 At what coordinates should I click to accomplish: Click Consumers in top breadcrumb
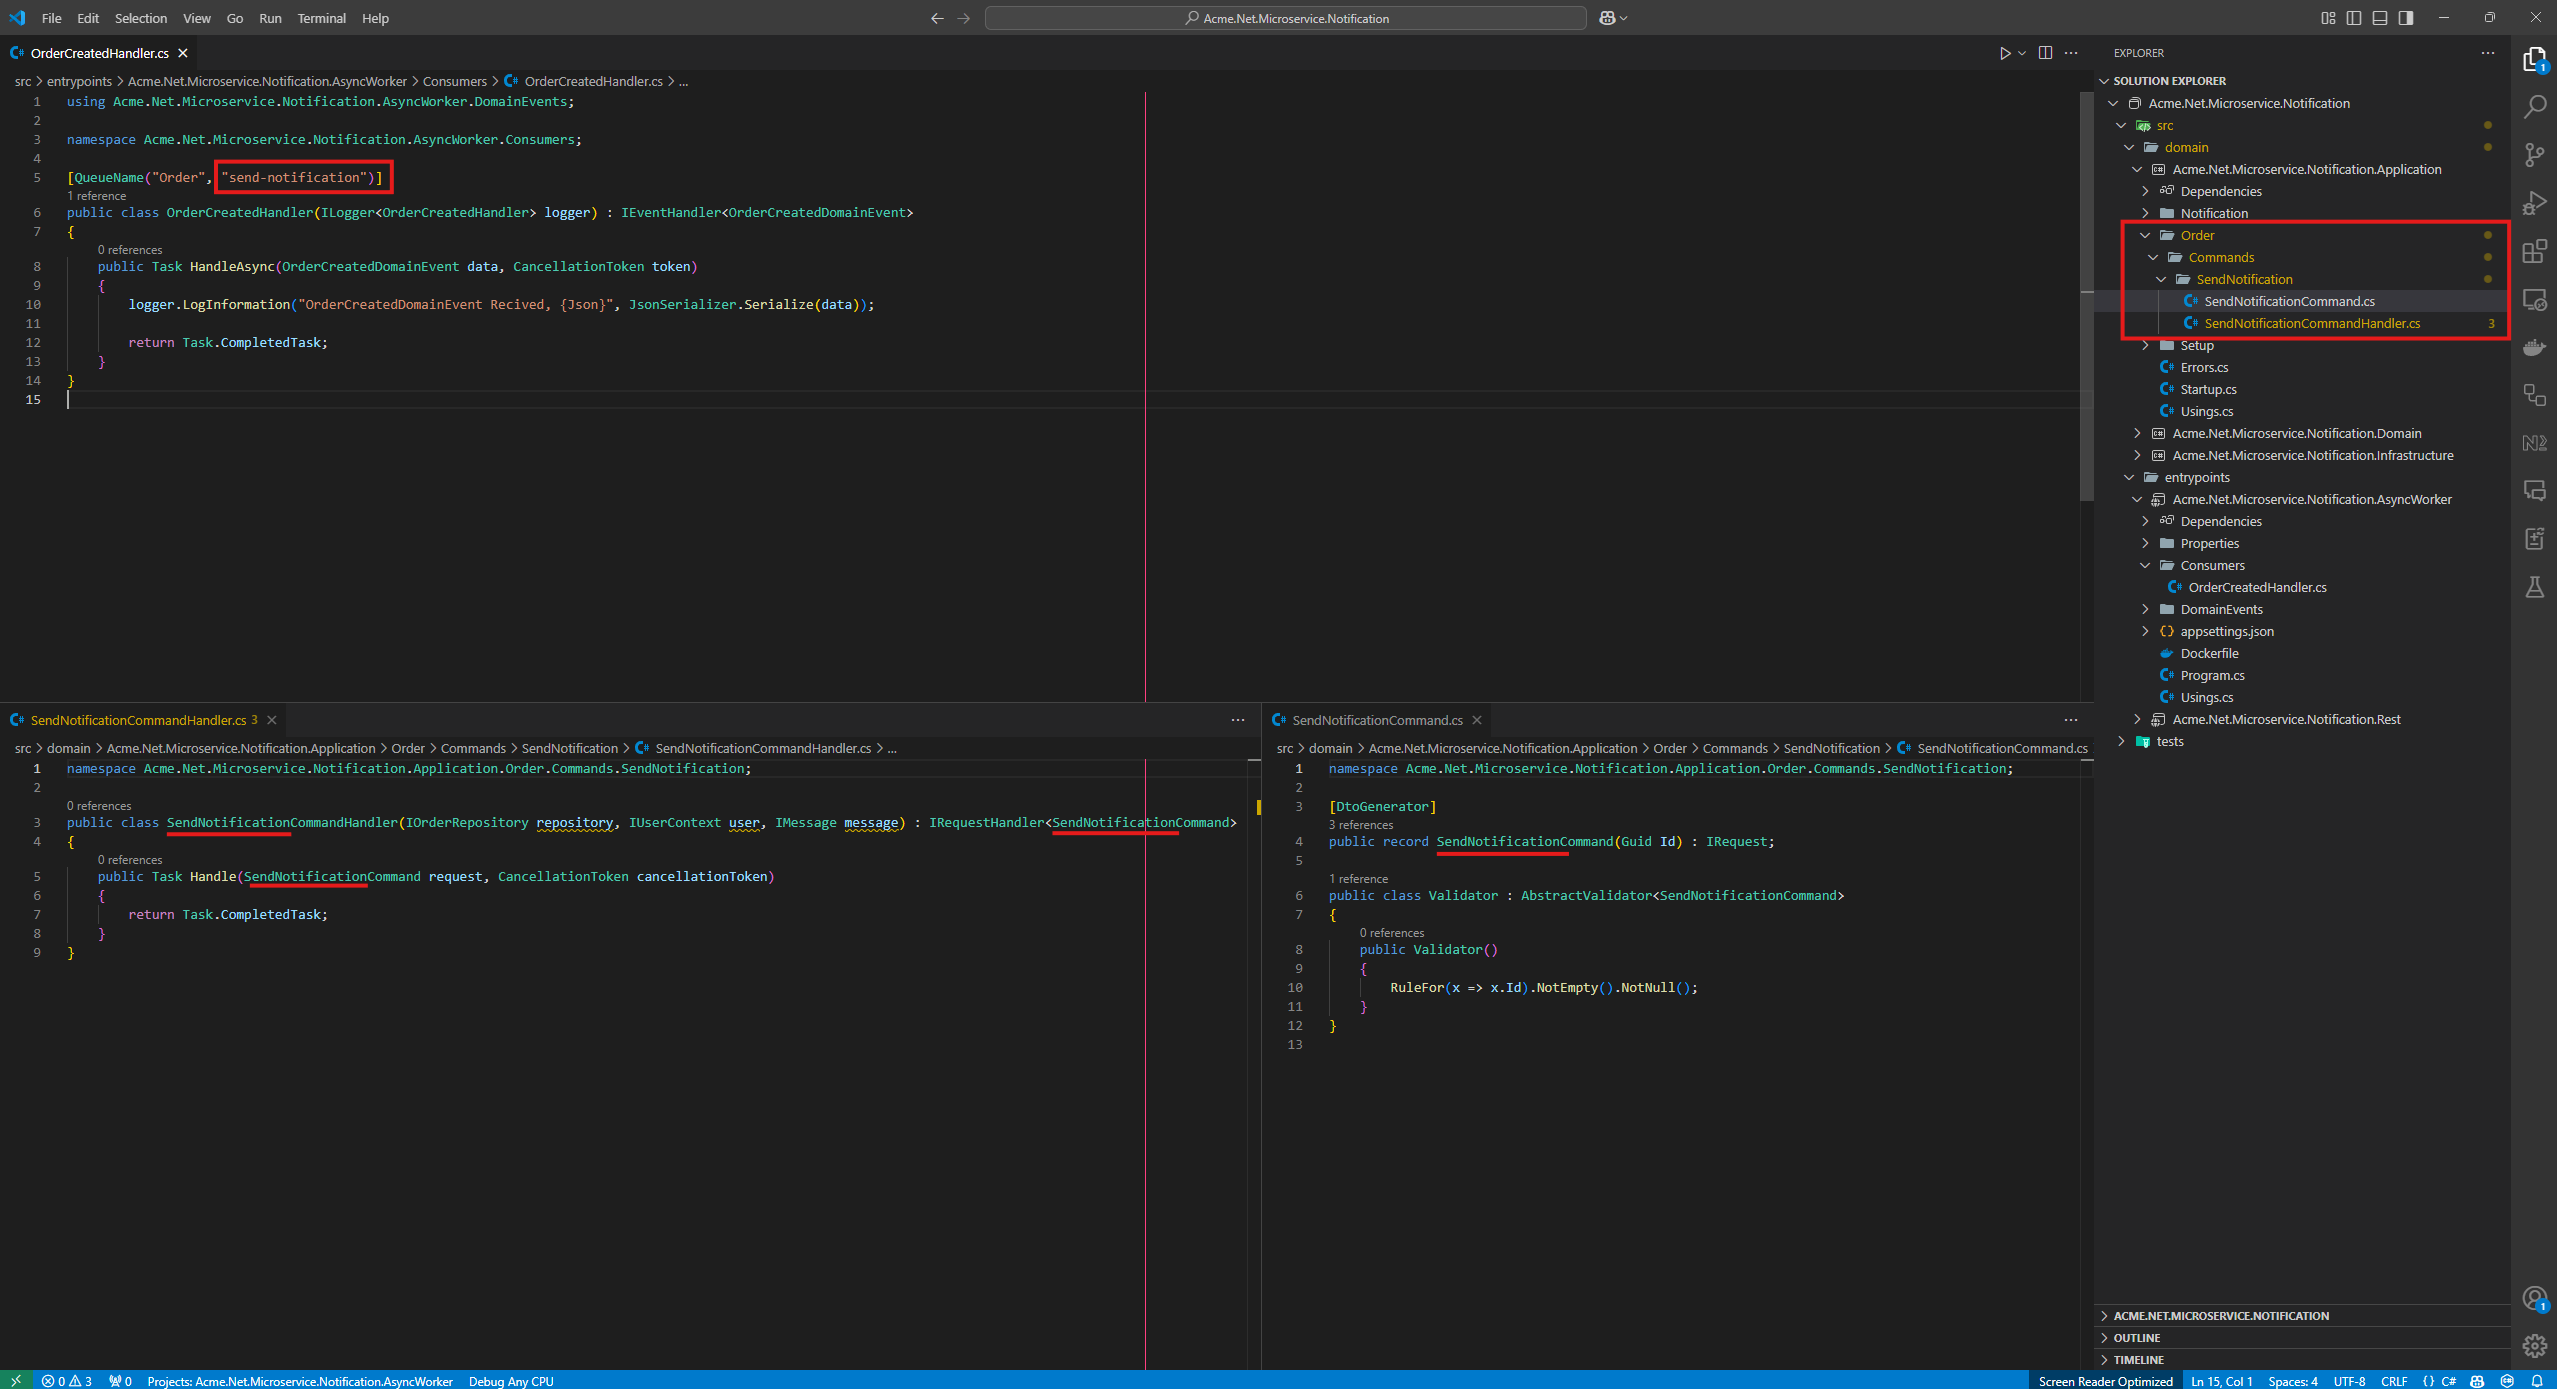pyautogui.click(x=454, y=81)
